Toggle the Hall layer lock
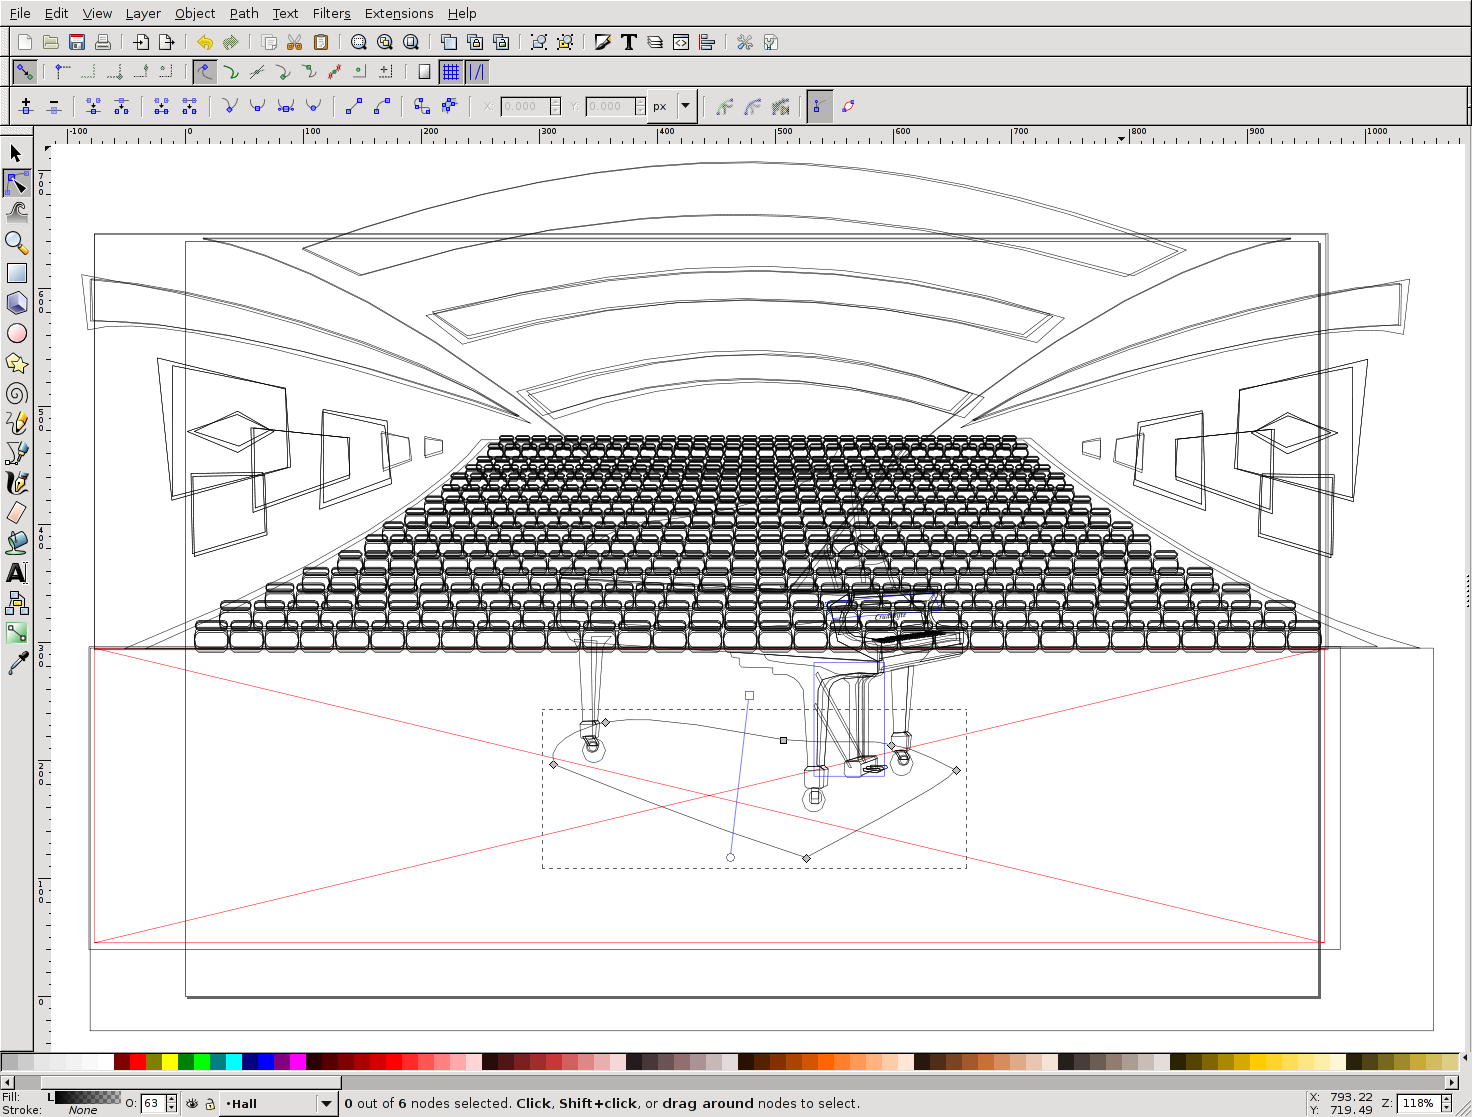Viewport: 1472px width, 1117px height. [x=210, y=1104]
